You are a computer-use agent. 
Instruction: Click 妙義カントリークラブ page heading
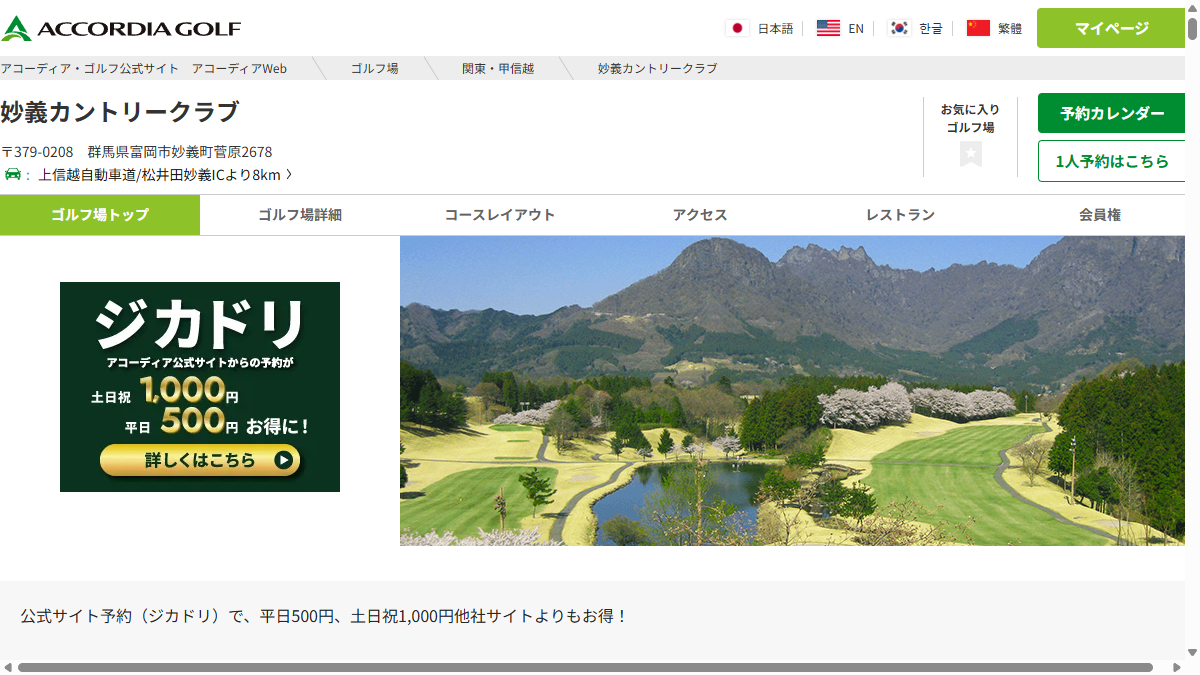(x=120, y=112)
